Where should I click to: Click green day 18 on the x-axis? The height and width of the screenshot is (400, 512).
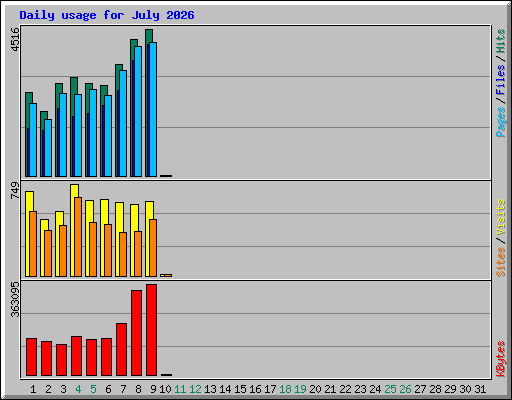pyautogui.click(x=285, y=389)
